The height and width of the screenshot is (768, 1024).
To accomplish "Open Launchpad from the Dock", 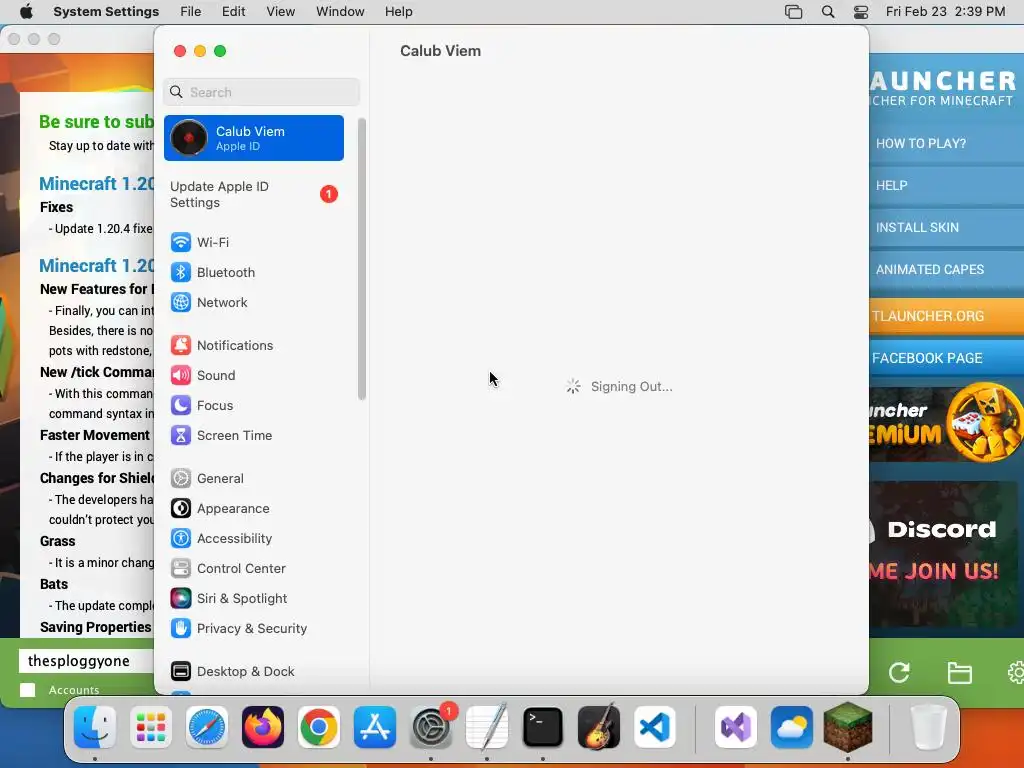I will pos(151,727).
